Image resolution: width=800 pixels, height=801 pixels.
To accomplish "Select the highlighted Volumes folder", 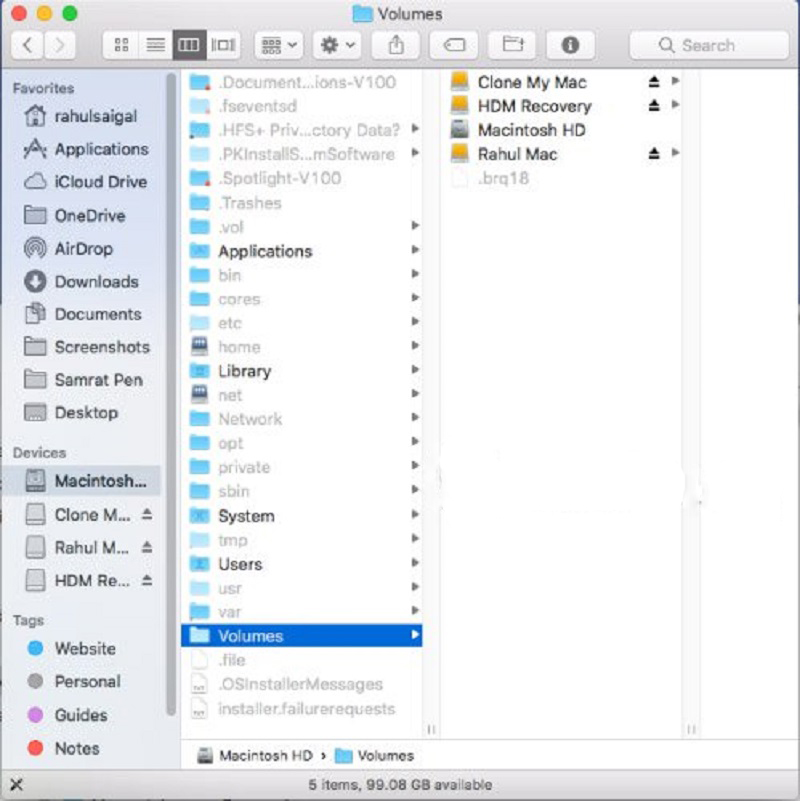I will (301, 635).
